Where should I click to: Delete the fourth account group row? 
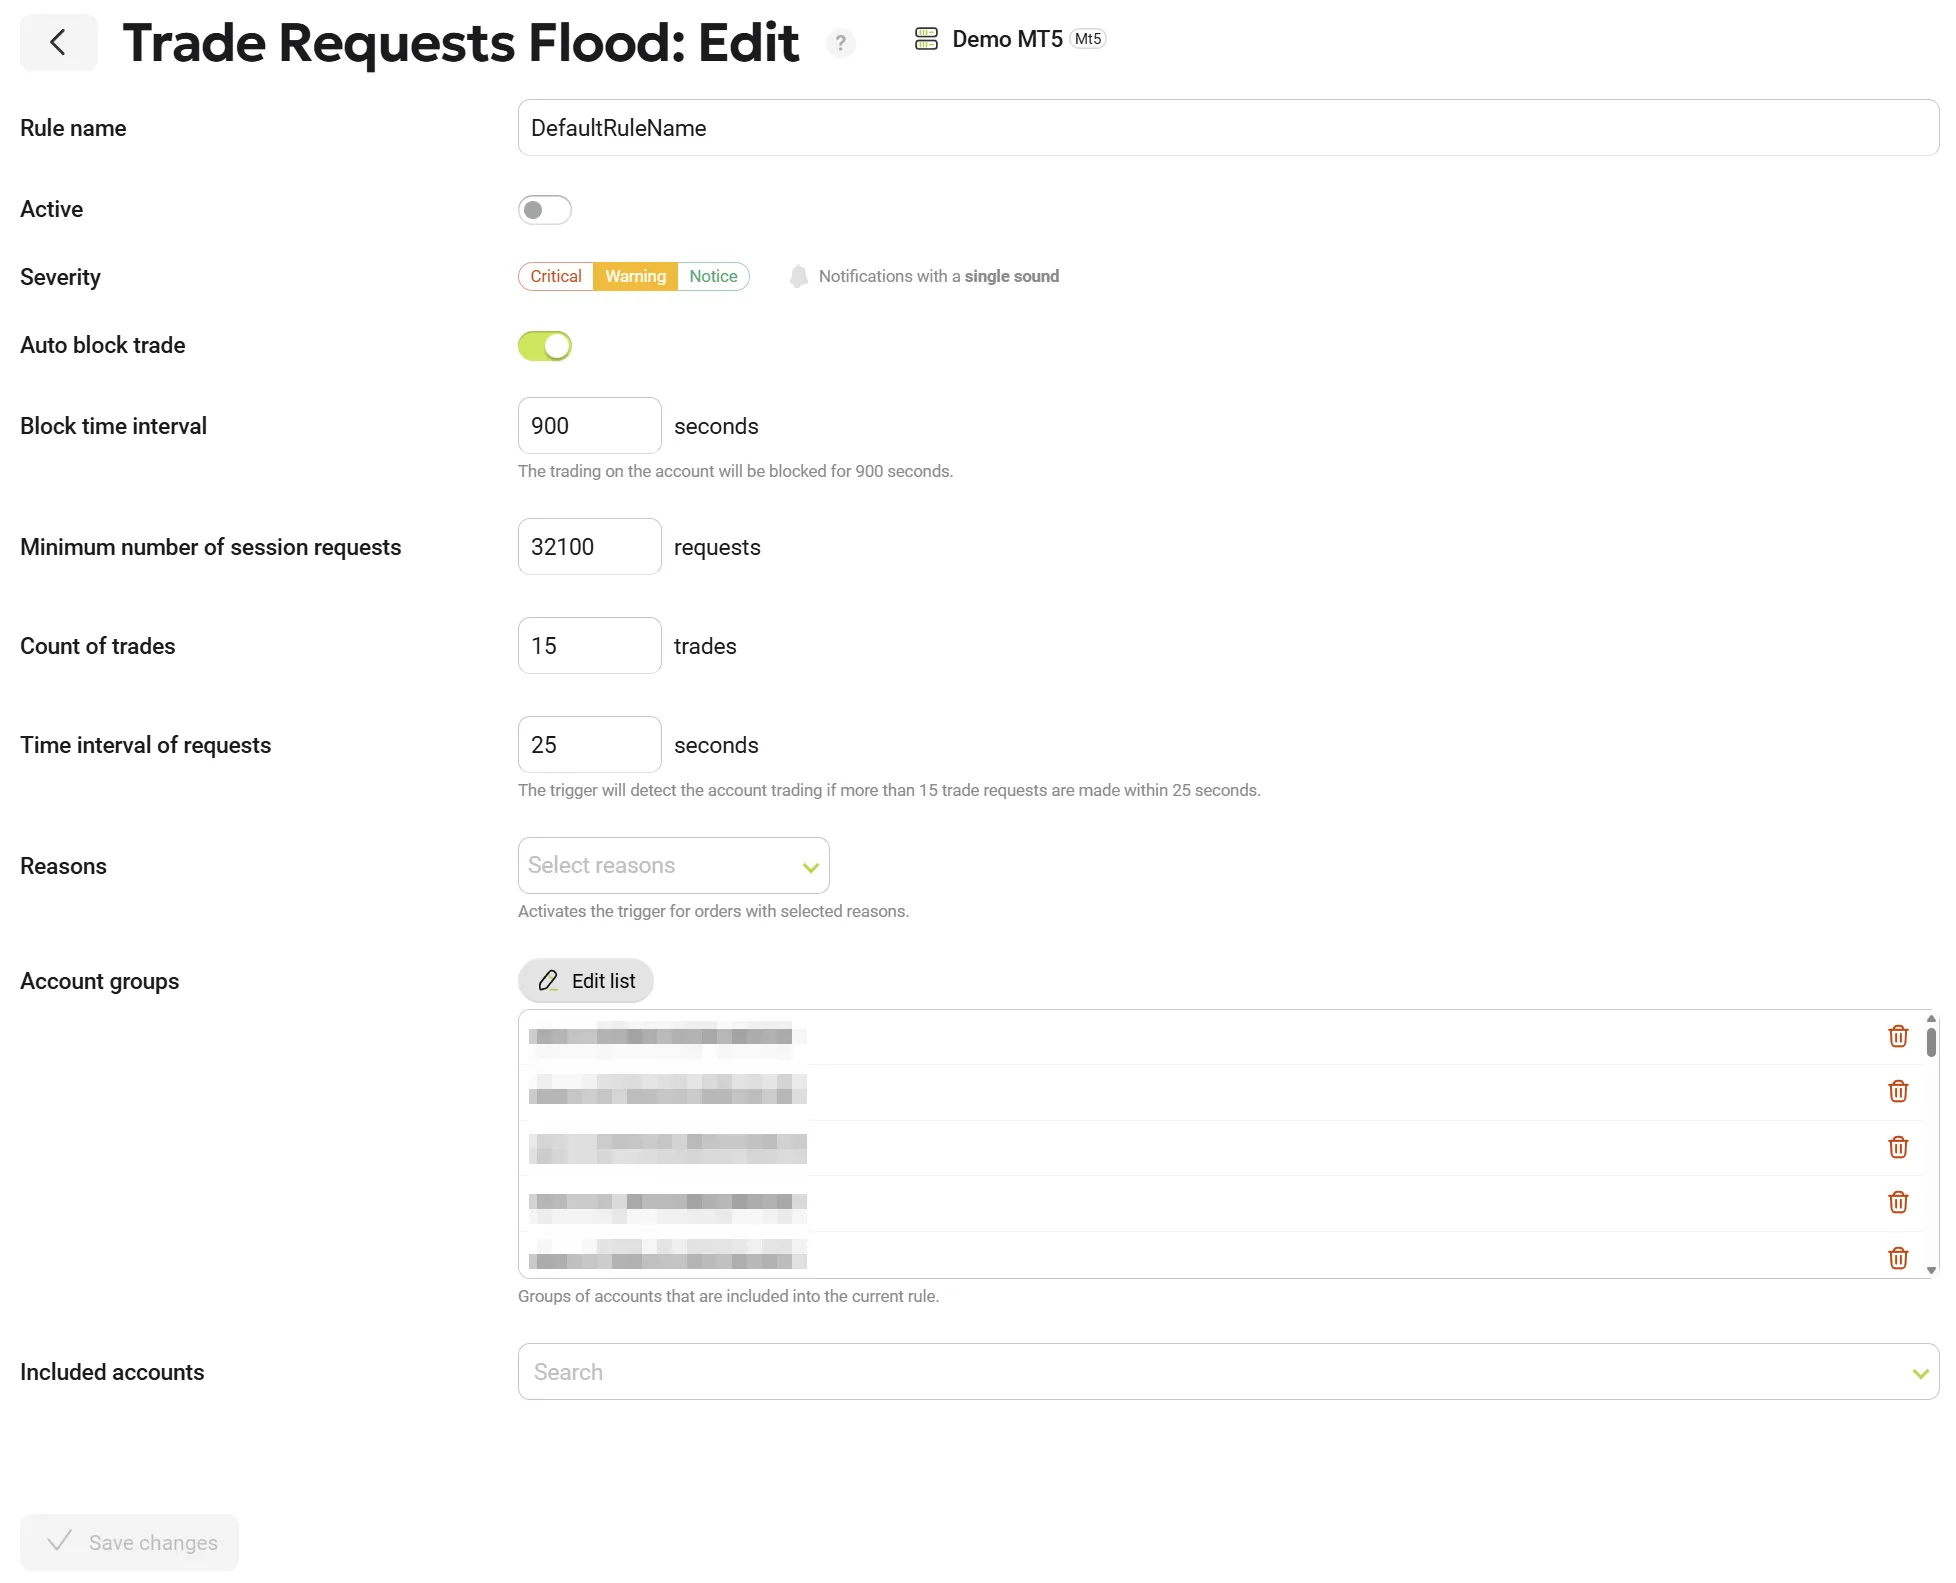[1897, 1202]
